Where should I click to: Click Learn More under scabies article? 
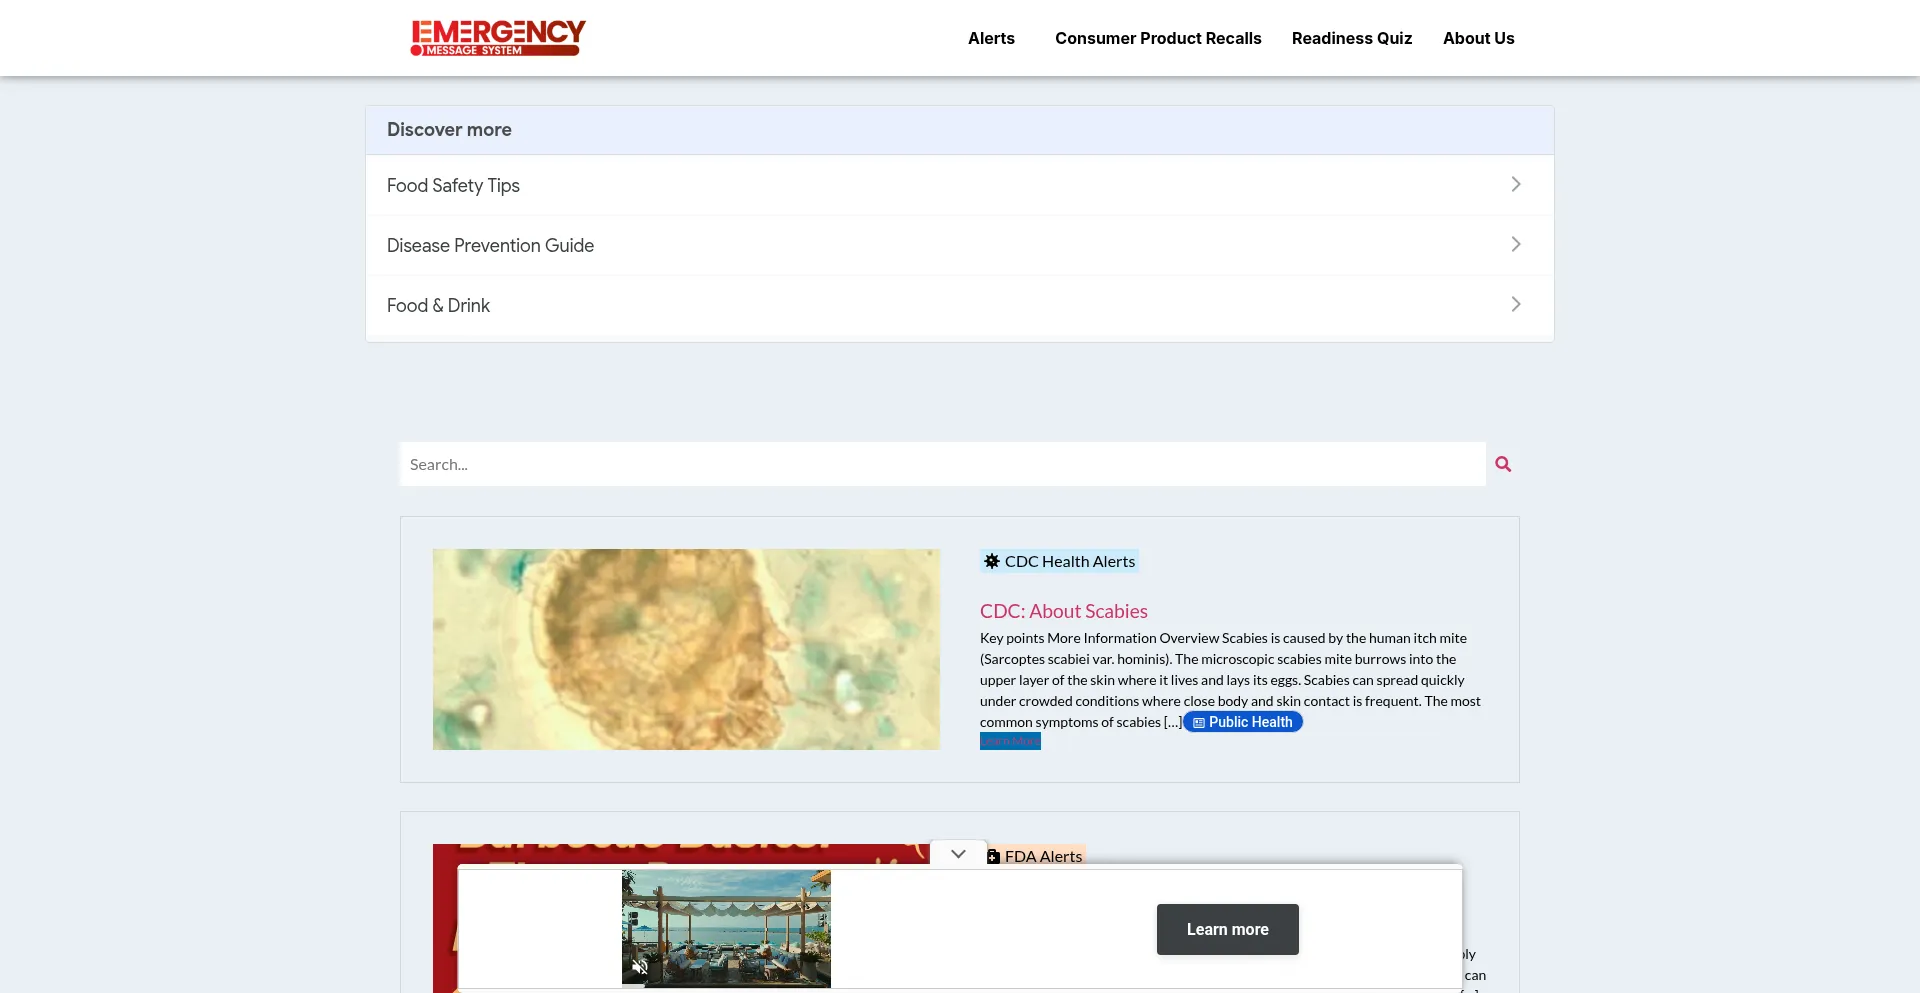1010,741
